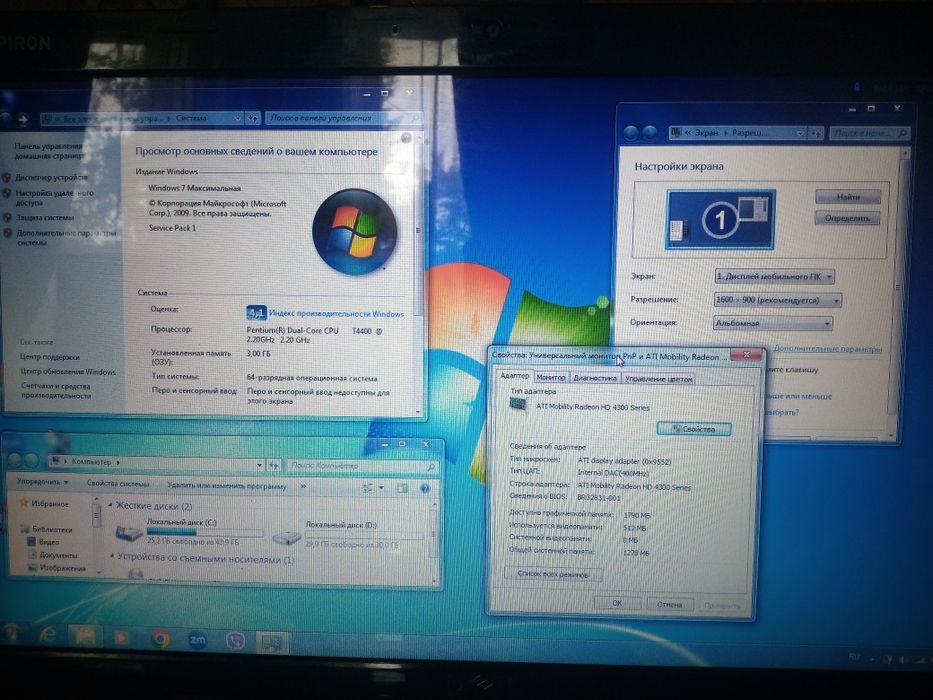
Task: Click the Control Panel taskbar icon
Action: coord(273,642)
